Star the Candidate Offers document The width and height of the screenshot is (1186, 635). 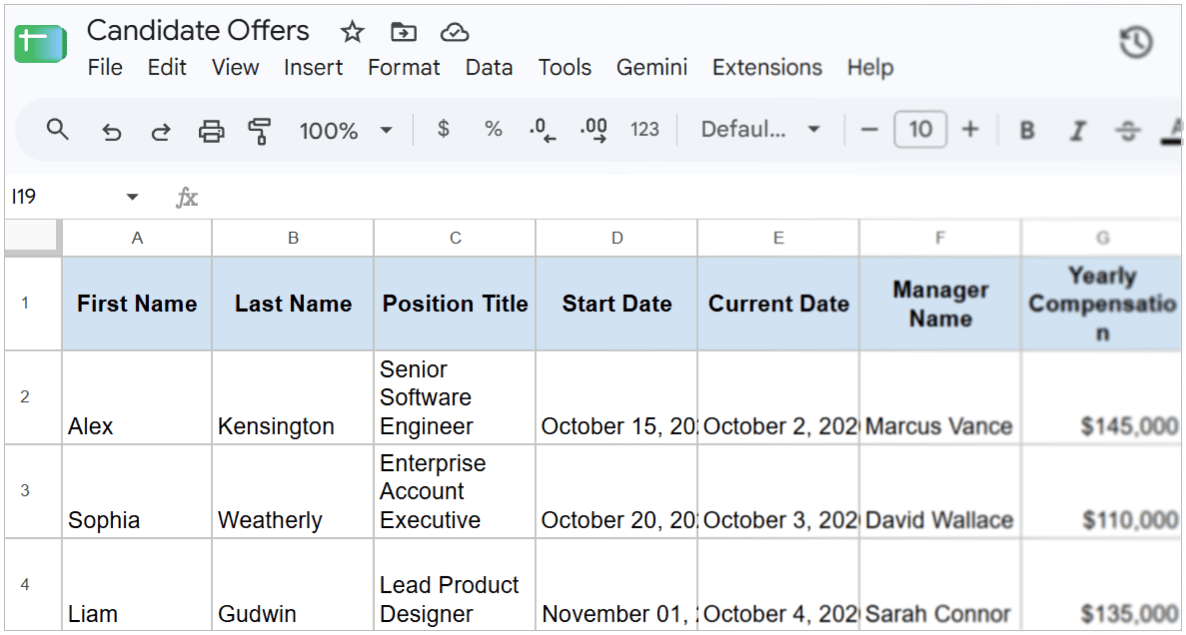(x=352, y=32)
